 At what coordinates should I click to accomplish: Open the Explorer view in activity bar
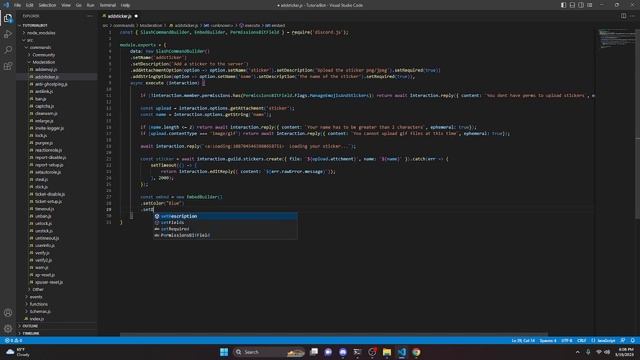[x=8, y=18]
